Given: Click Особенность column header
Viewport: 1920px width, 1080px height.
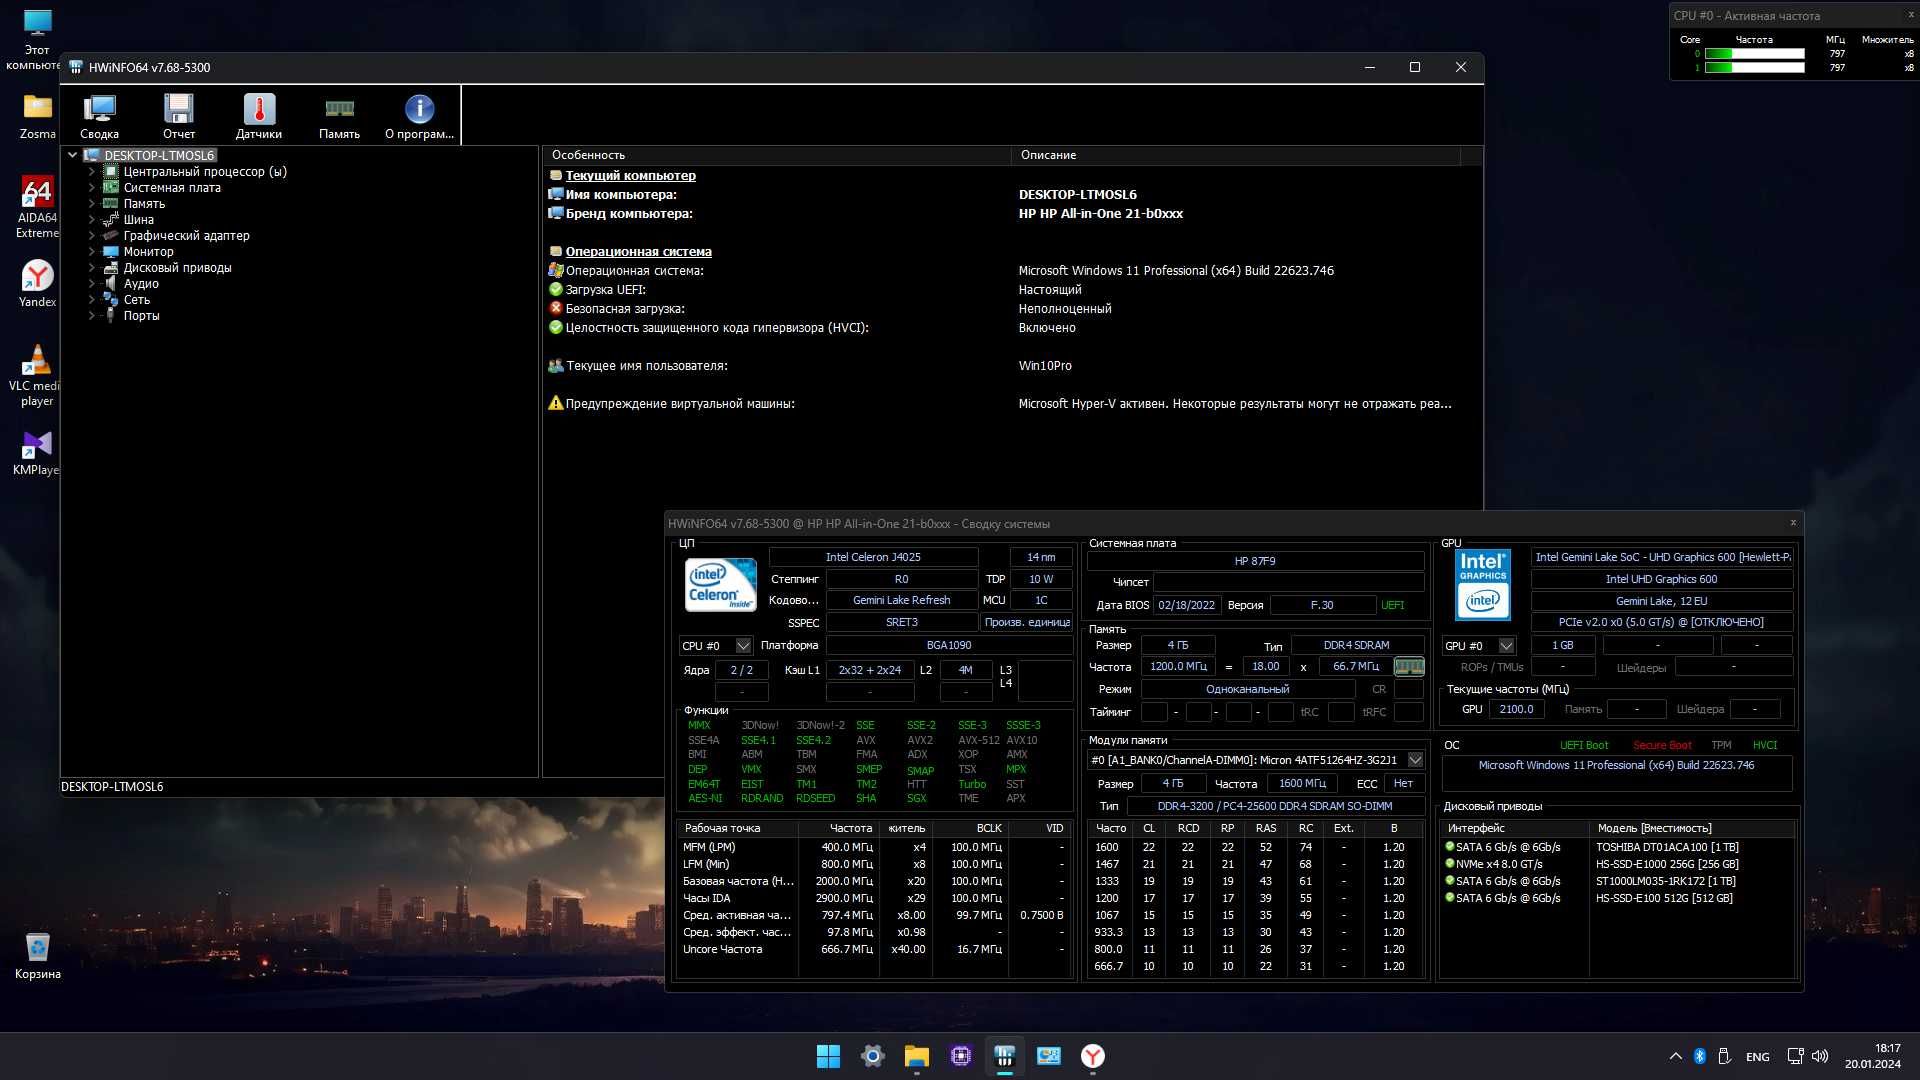Looking at the screenshot, I should pos(777,155).
